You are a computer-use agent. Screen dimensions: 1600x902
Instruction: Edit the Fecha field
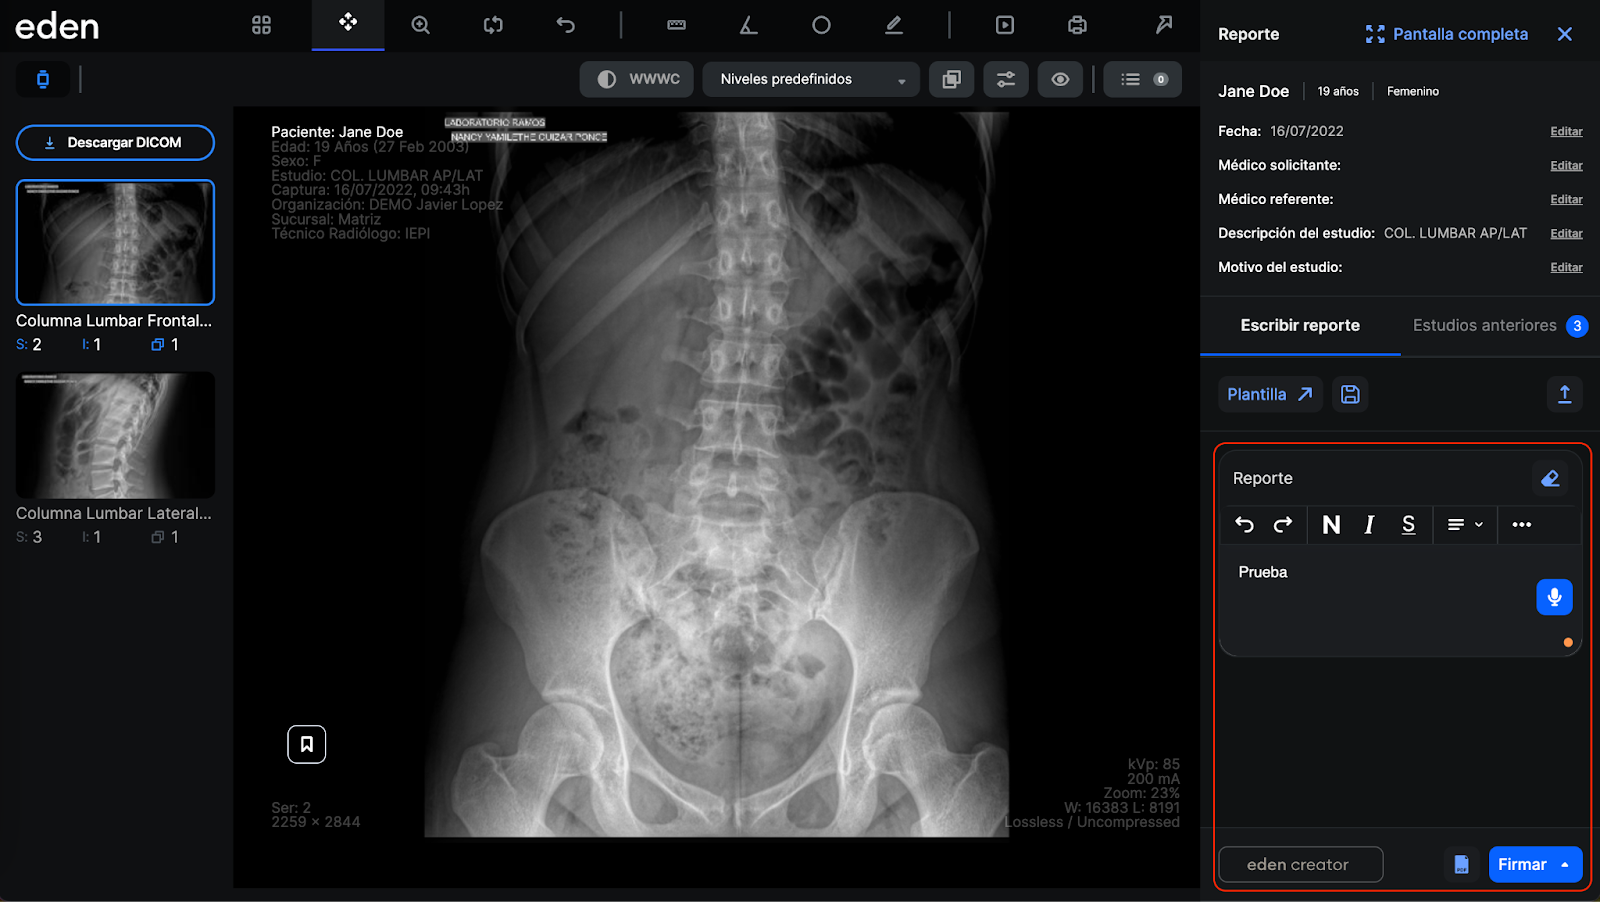[x=1566, y=131]
